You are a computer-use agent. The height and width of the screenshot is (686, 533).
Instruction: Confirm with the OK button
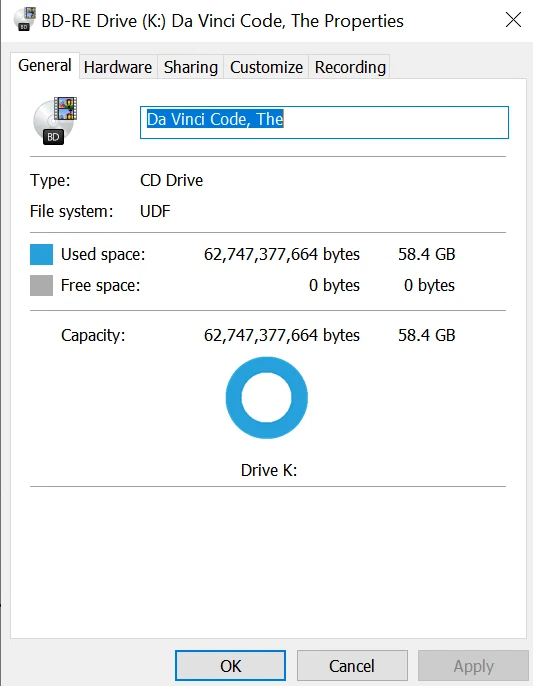point(230,666)
